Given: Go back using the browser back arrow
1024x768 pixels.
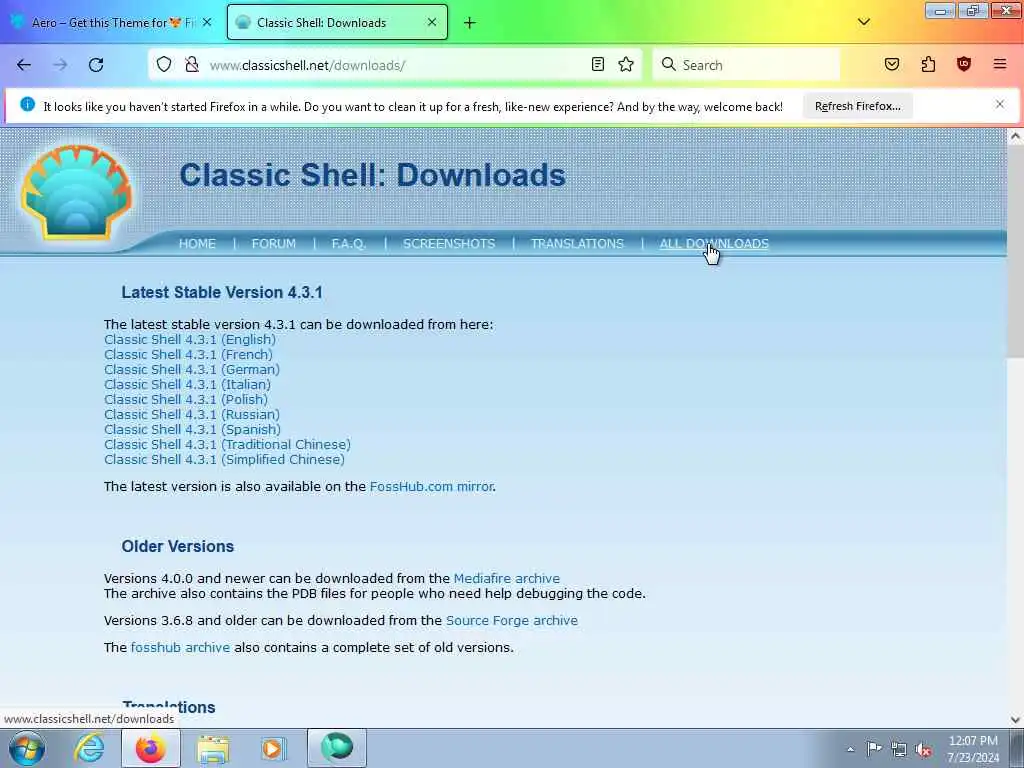Looking at the screenshot, I should pos(24,65).
